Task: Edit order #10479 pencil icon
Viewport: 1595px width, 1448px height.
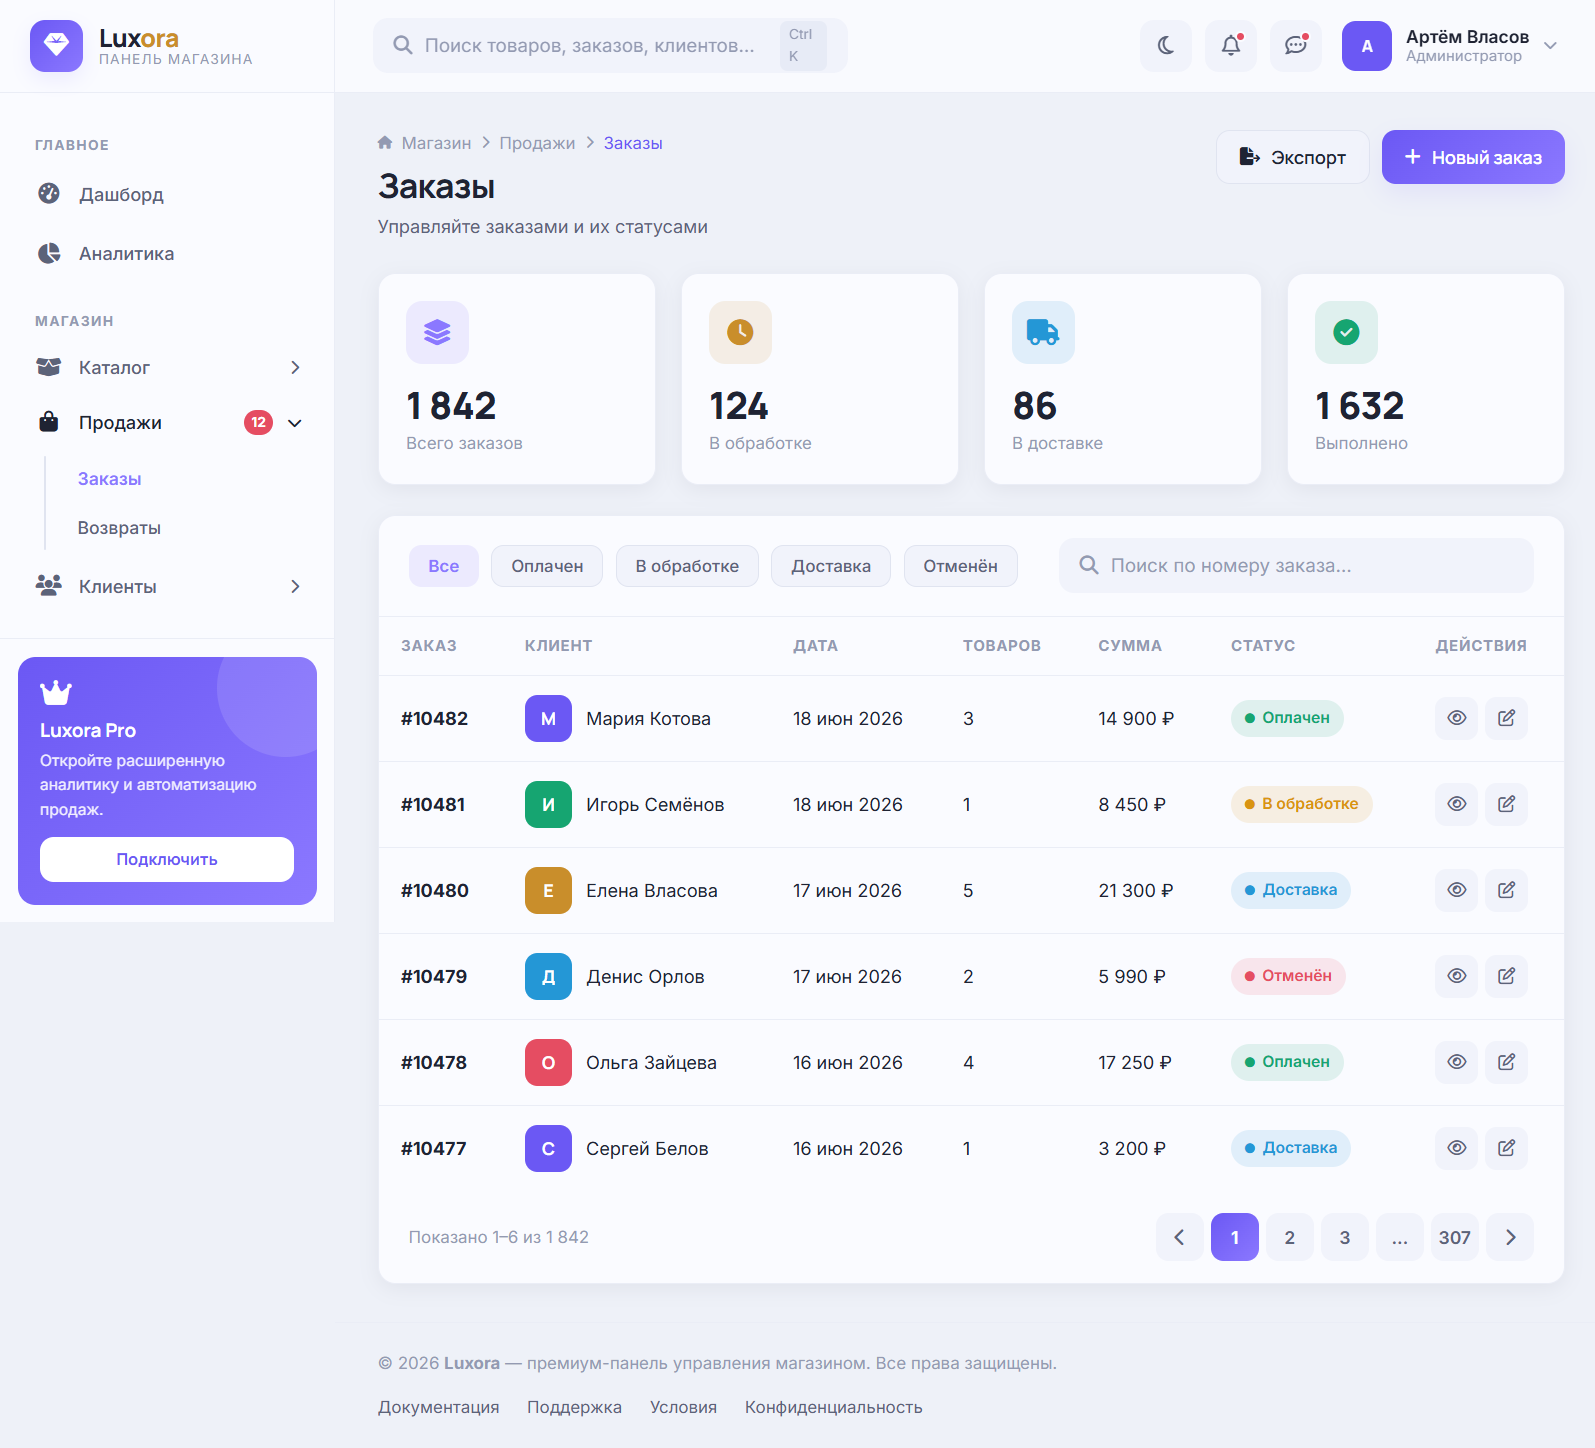Action: coord(1506,976)
